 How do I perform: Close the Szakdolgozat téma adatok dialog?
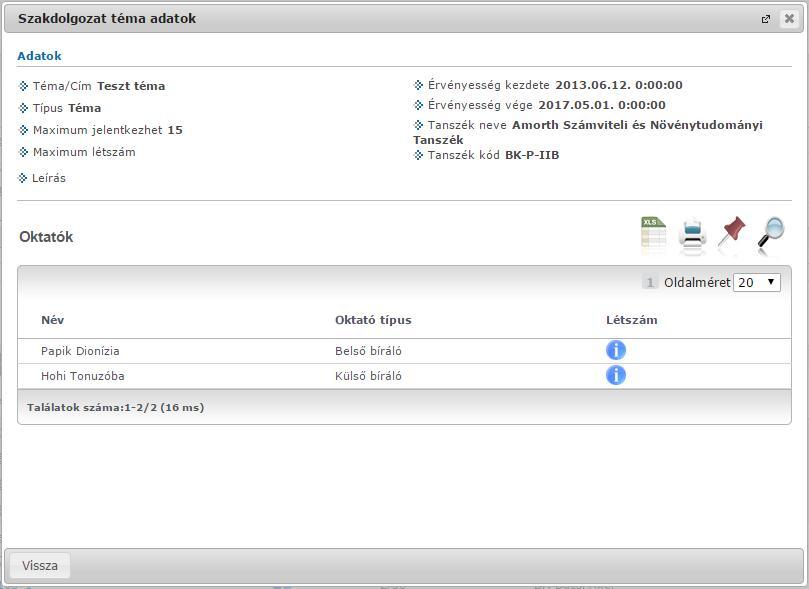coord(789,19)
